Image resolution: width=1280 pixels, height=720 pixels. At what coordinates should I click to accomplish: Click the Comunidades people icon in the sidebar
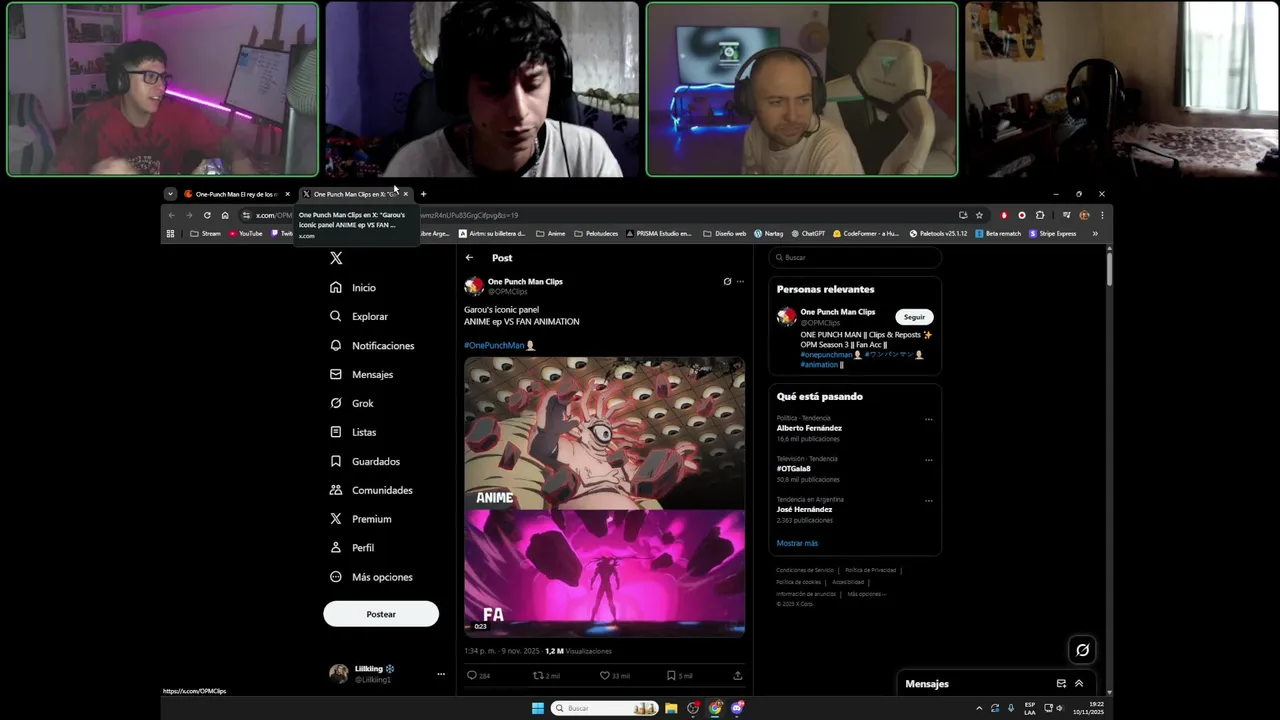[336, 490]
